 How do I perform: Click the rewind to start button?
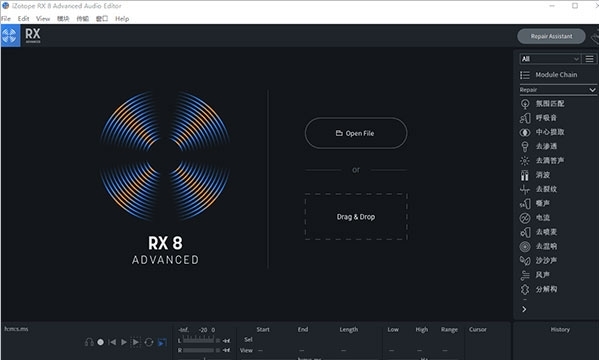pyautogui.click(x=112, y=342)
